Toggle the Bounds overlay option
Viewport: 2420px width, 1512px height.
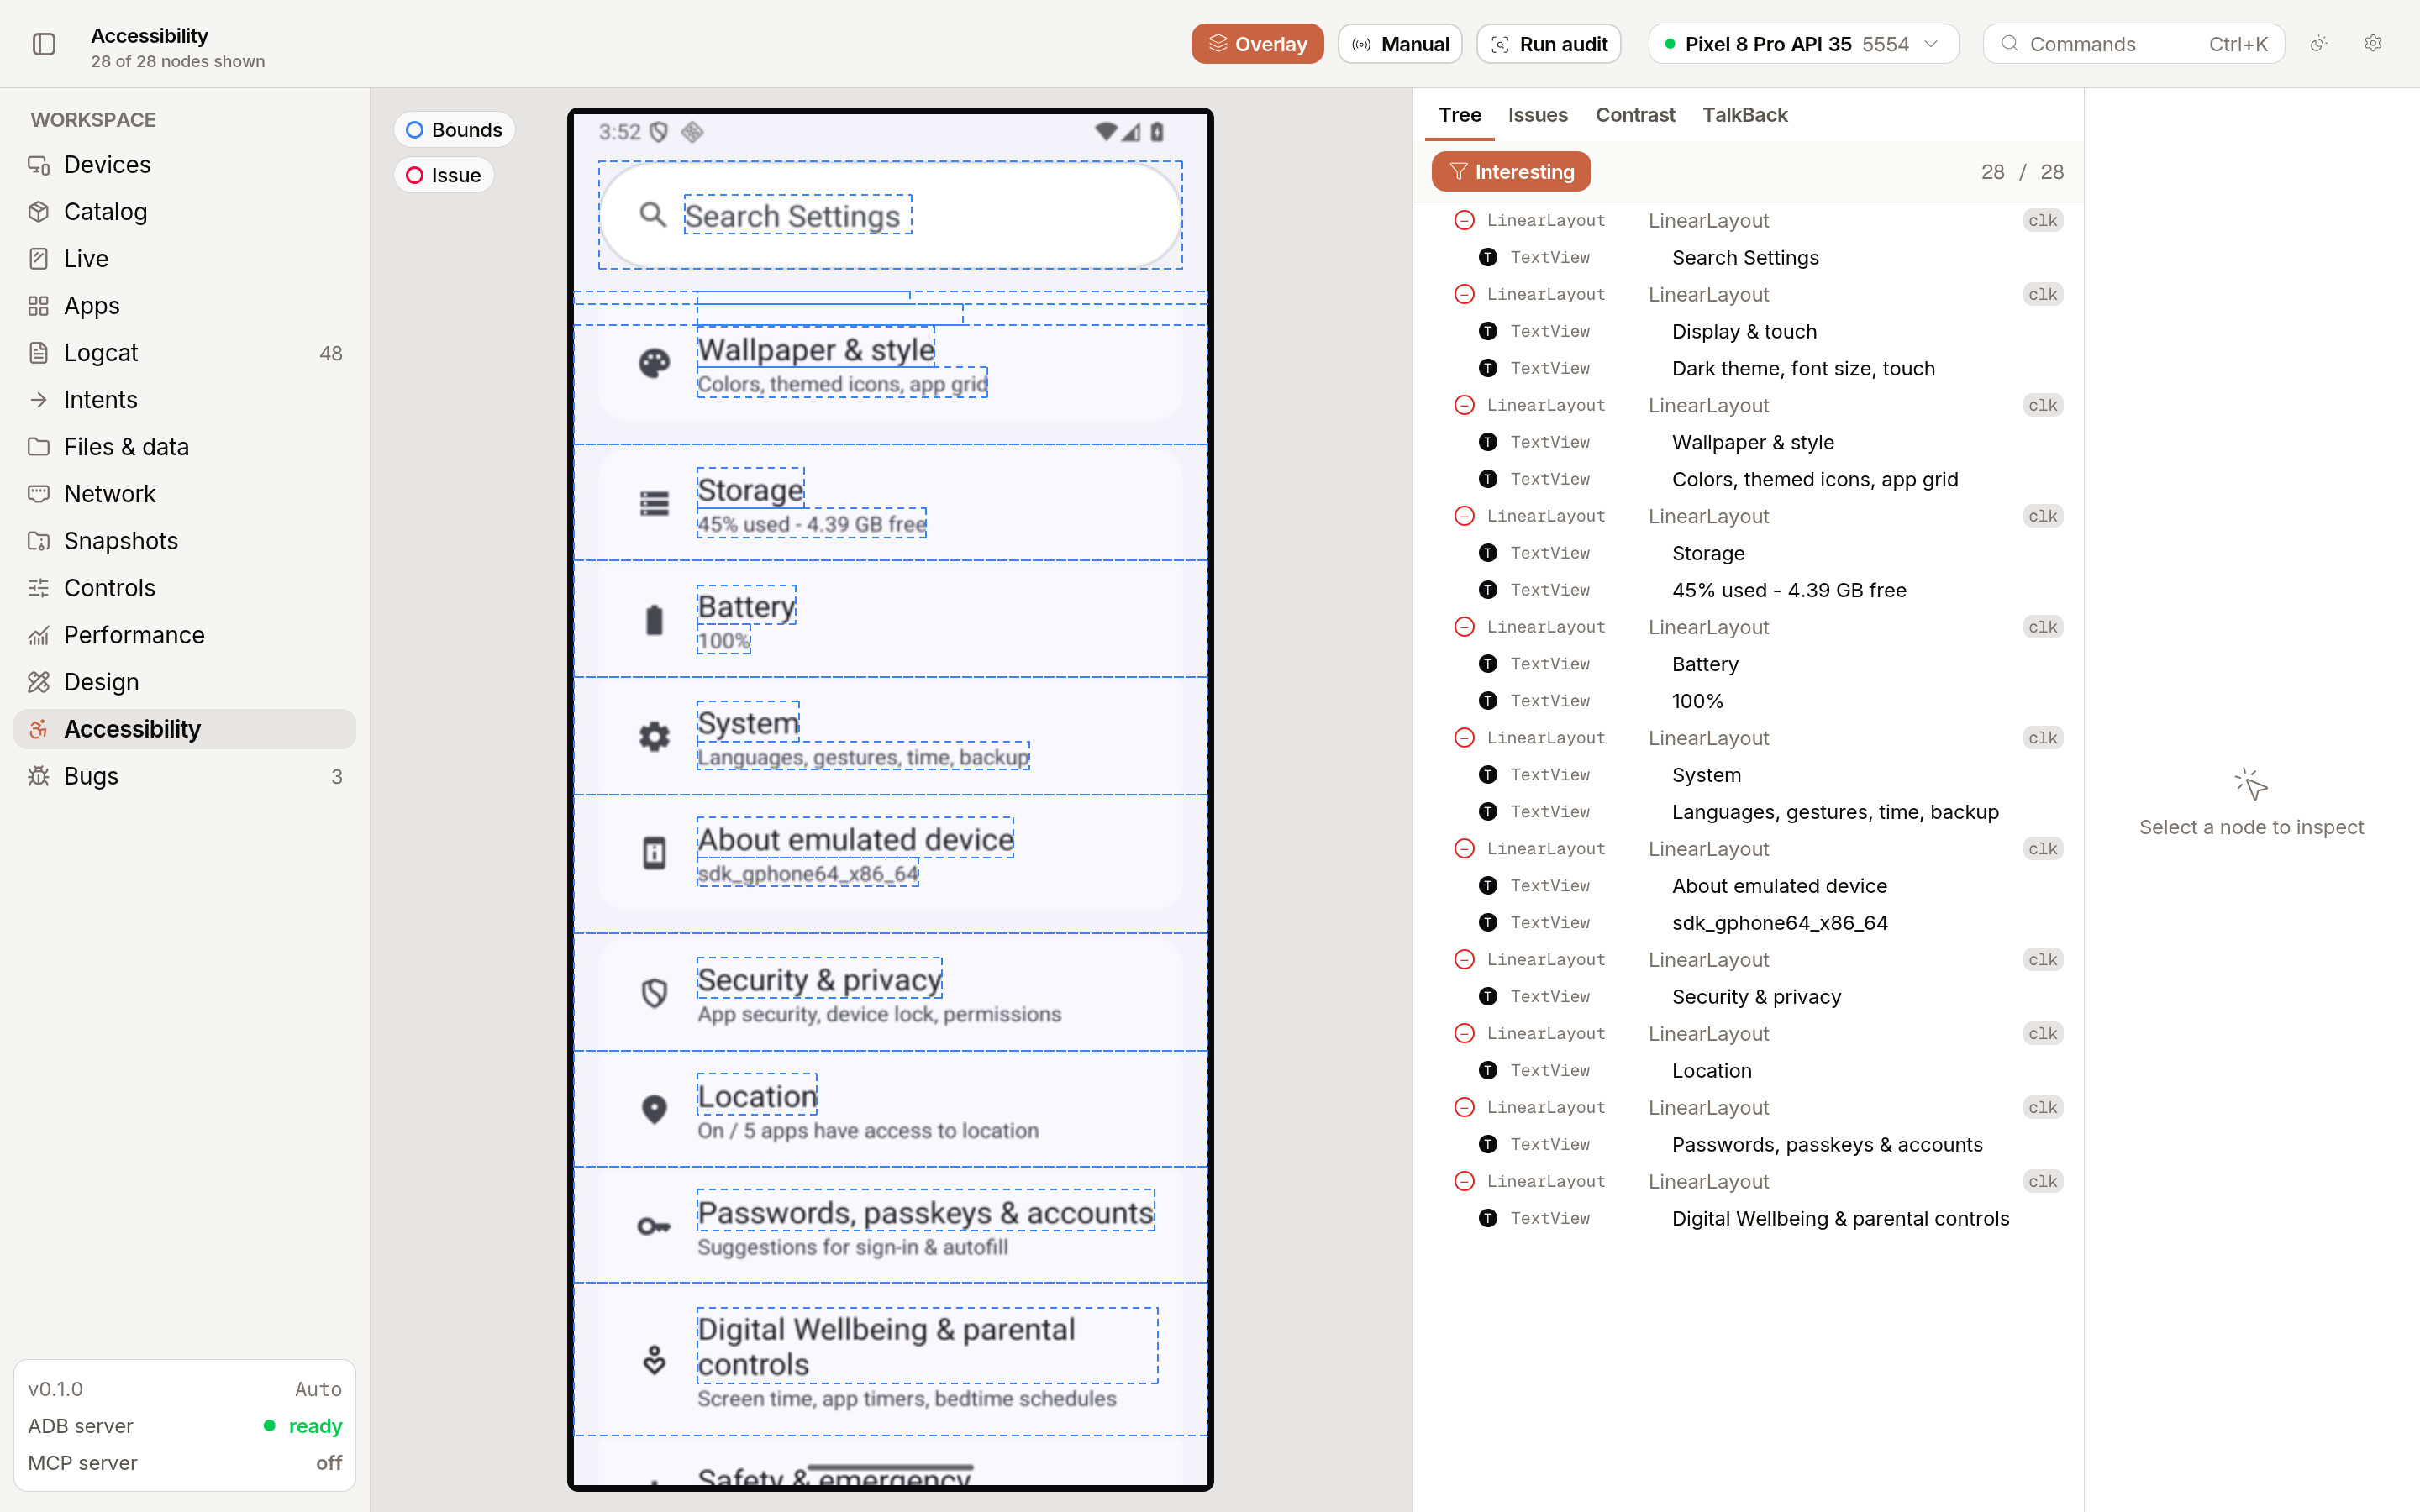[454, 130]
